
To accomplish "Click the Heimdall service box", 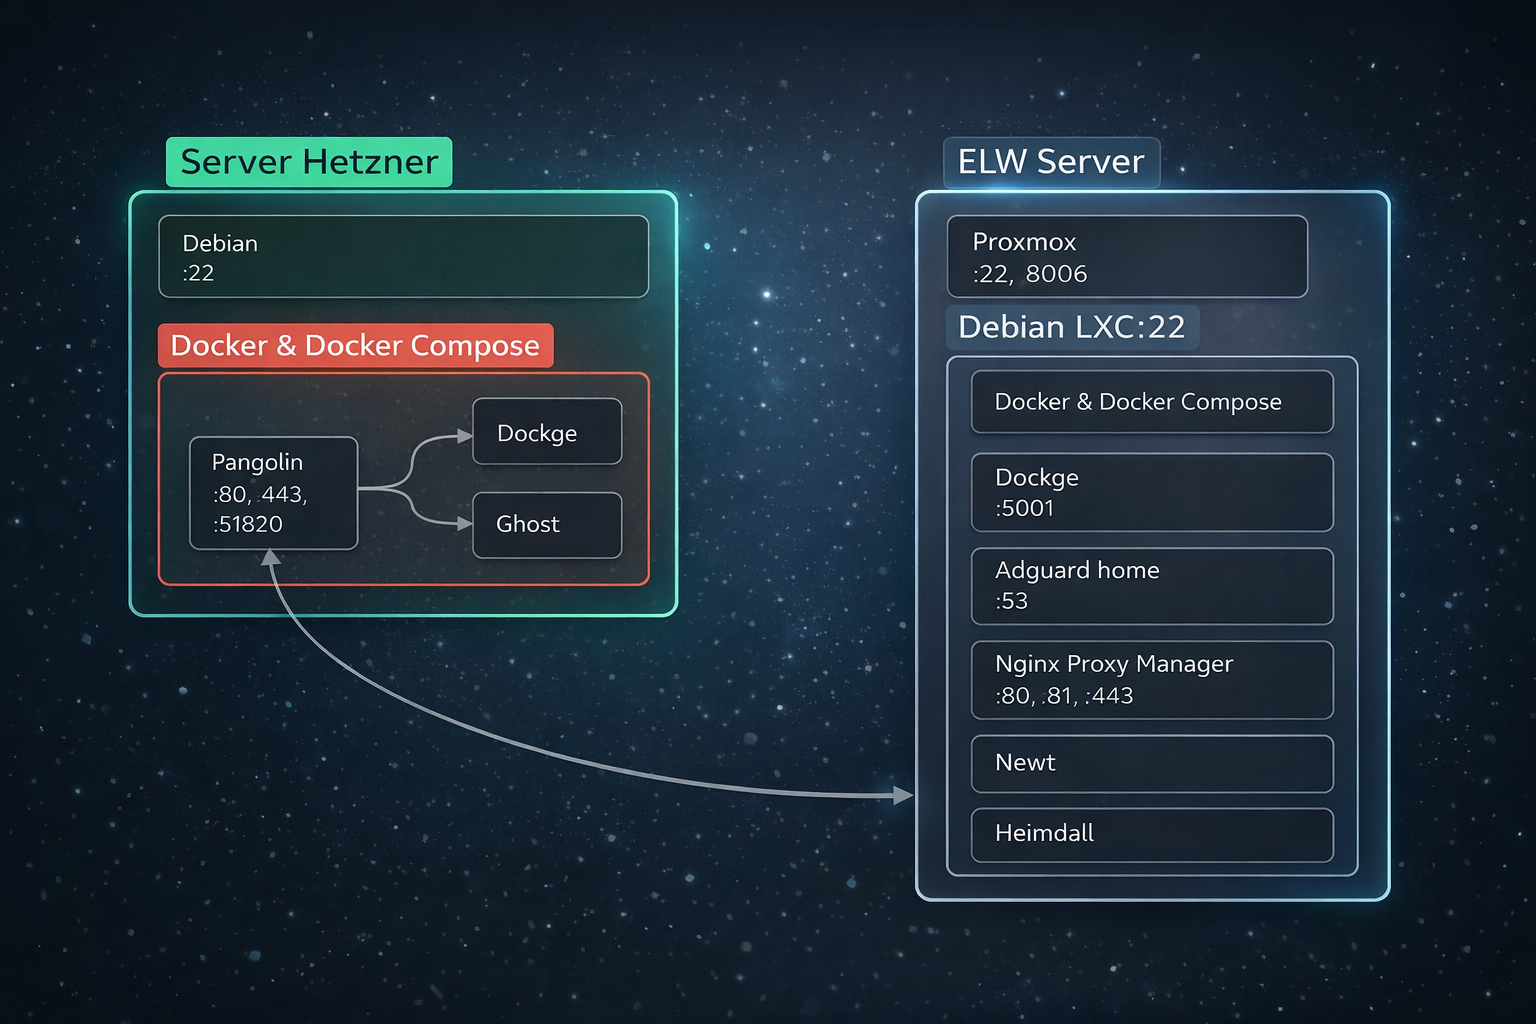I will pos(1152,834).
